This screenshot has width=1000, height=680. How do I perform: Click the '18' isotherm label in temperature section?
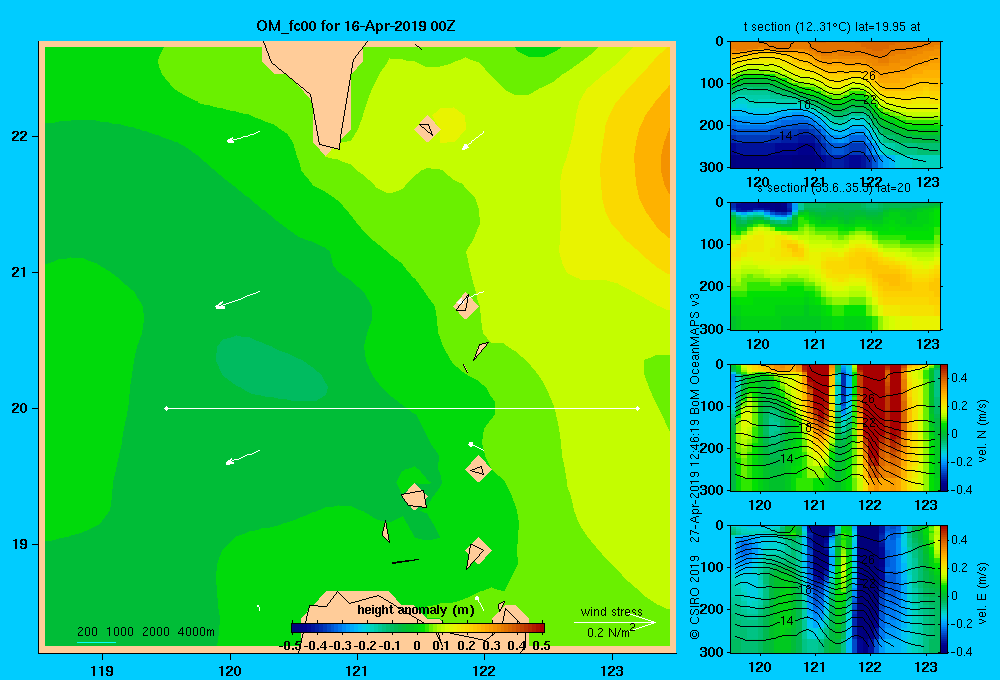(x=804, y=105)
